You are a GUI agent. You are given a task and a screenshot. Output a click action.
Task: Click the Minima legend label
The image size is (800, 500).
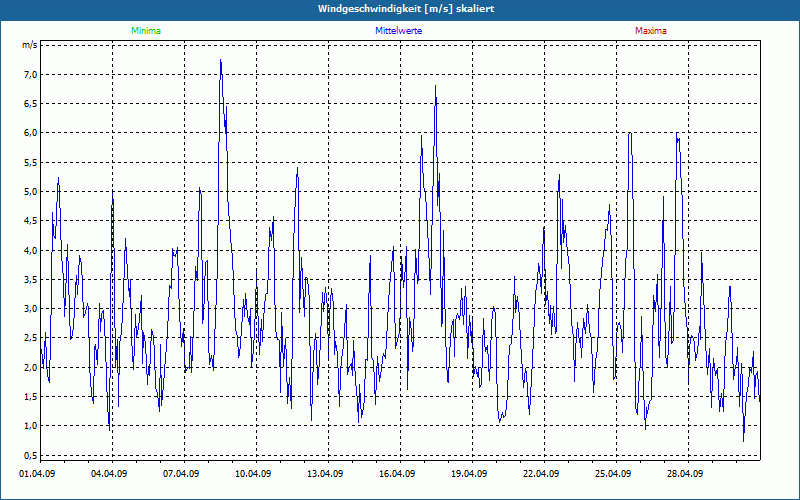pos(146,31)
